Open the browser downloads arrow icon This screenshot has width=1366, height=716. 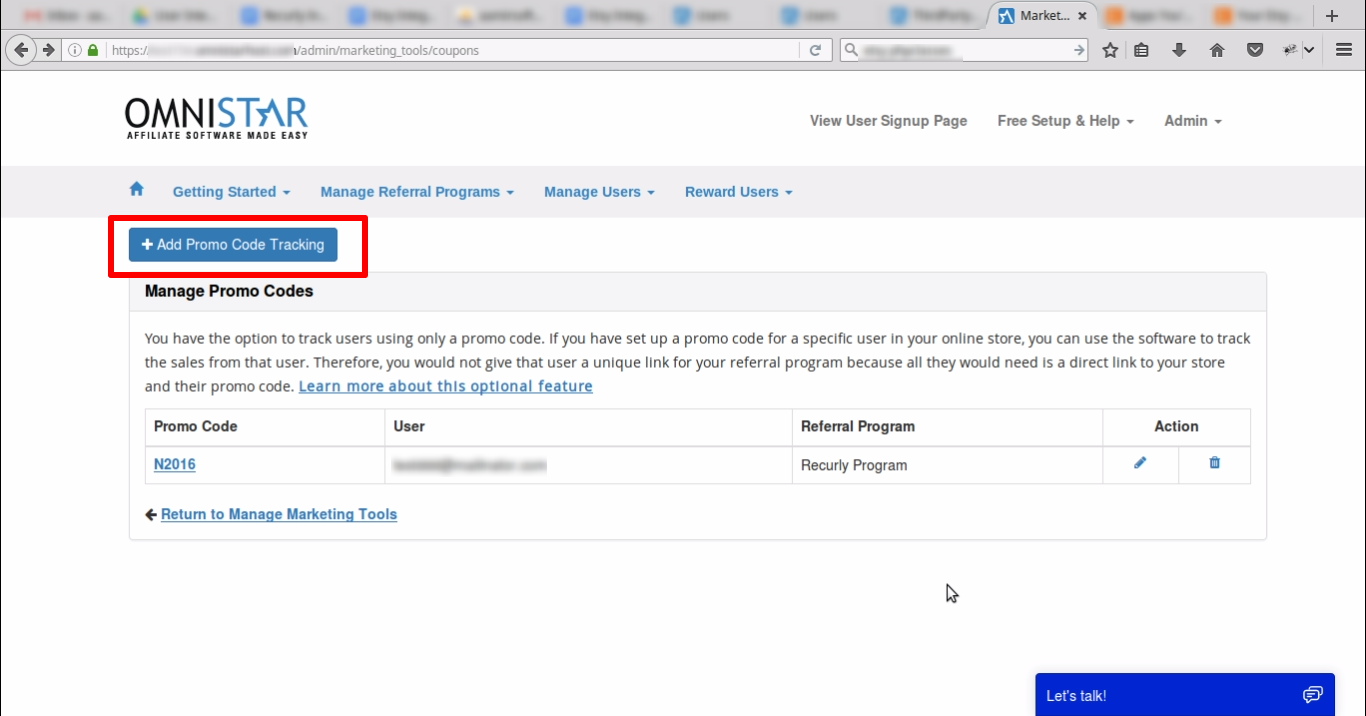tap(1179, 50)
